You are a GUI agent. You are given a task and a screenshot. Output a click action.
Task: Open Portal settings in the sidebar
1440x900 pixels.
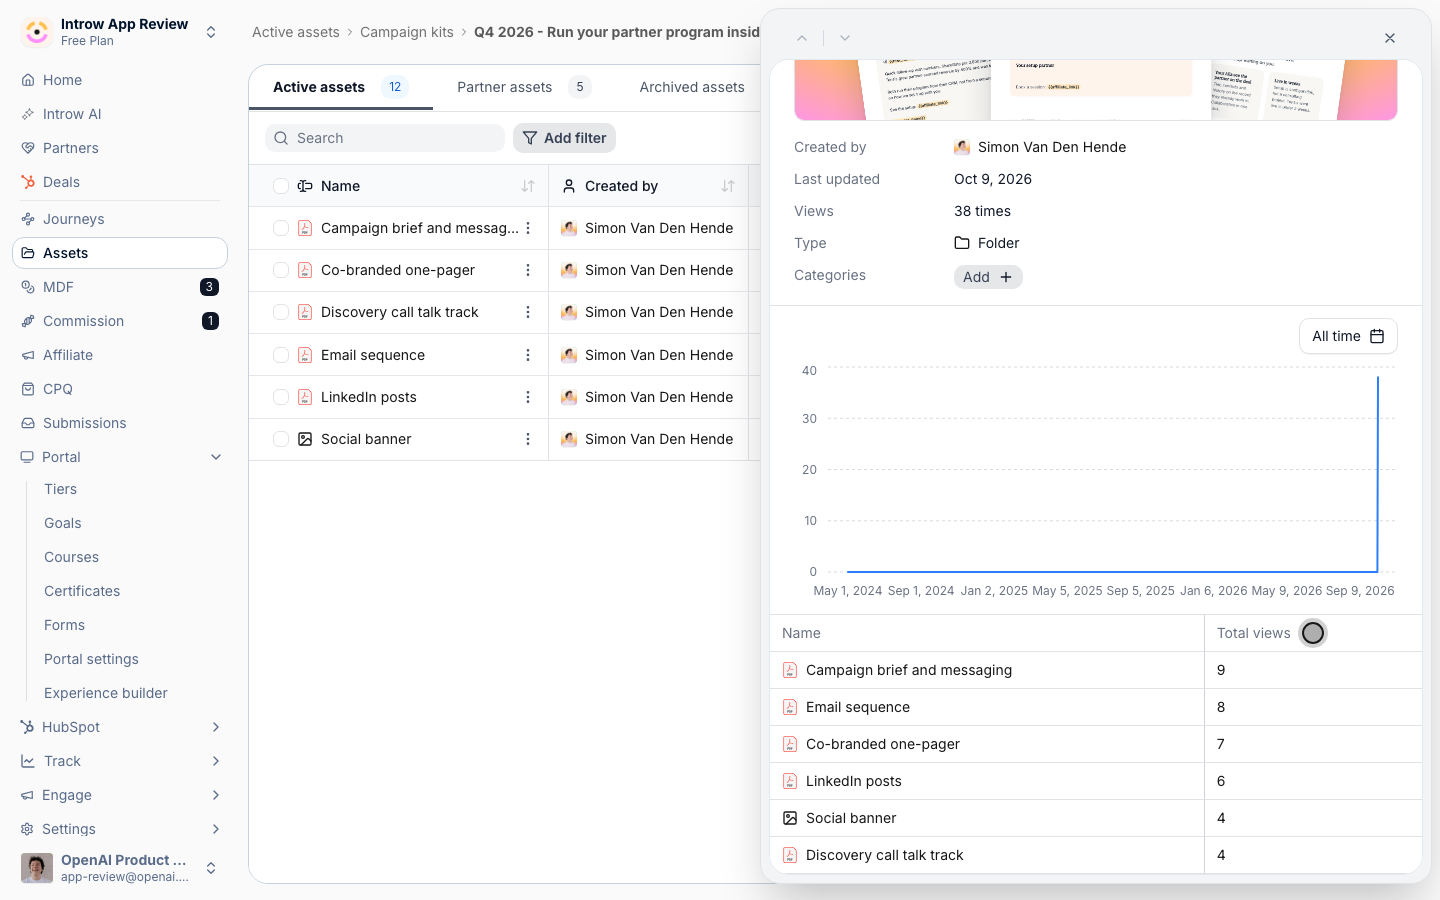pos(91,659)
